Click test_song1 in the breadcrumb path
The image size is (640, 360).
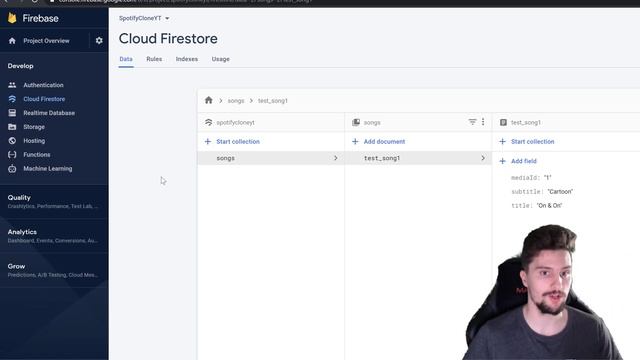pyautogui.click(x=272, y=100)
